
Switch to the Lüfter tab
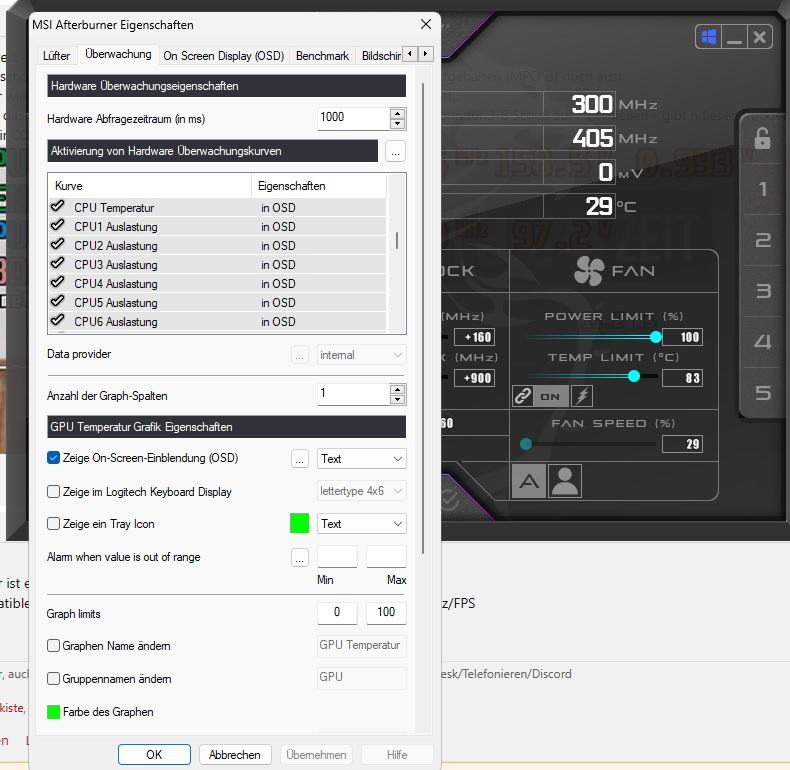(56, 55)
